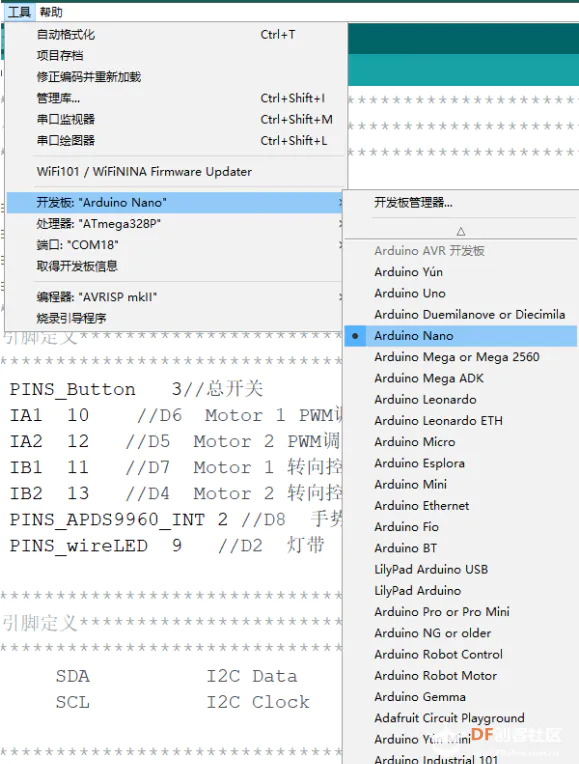This screenshot has width=579, height=764.
Task: Select the Arduino Micro board
Action: [x=461, y=442]
